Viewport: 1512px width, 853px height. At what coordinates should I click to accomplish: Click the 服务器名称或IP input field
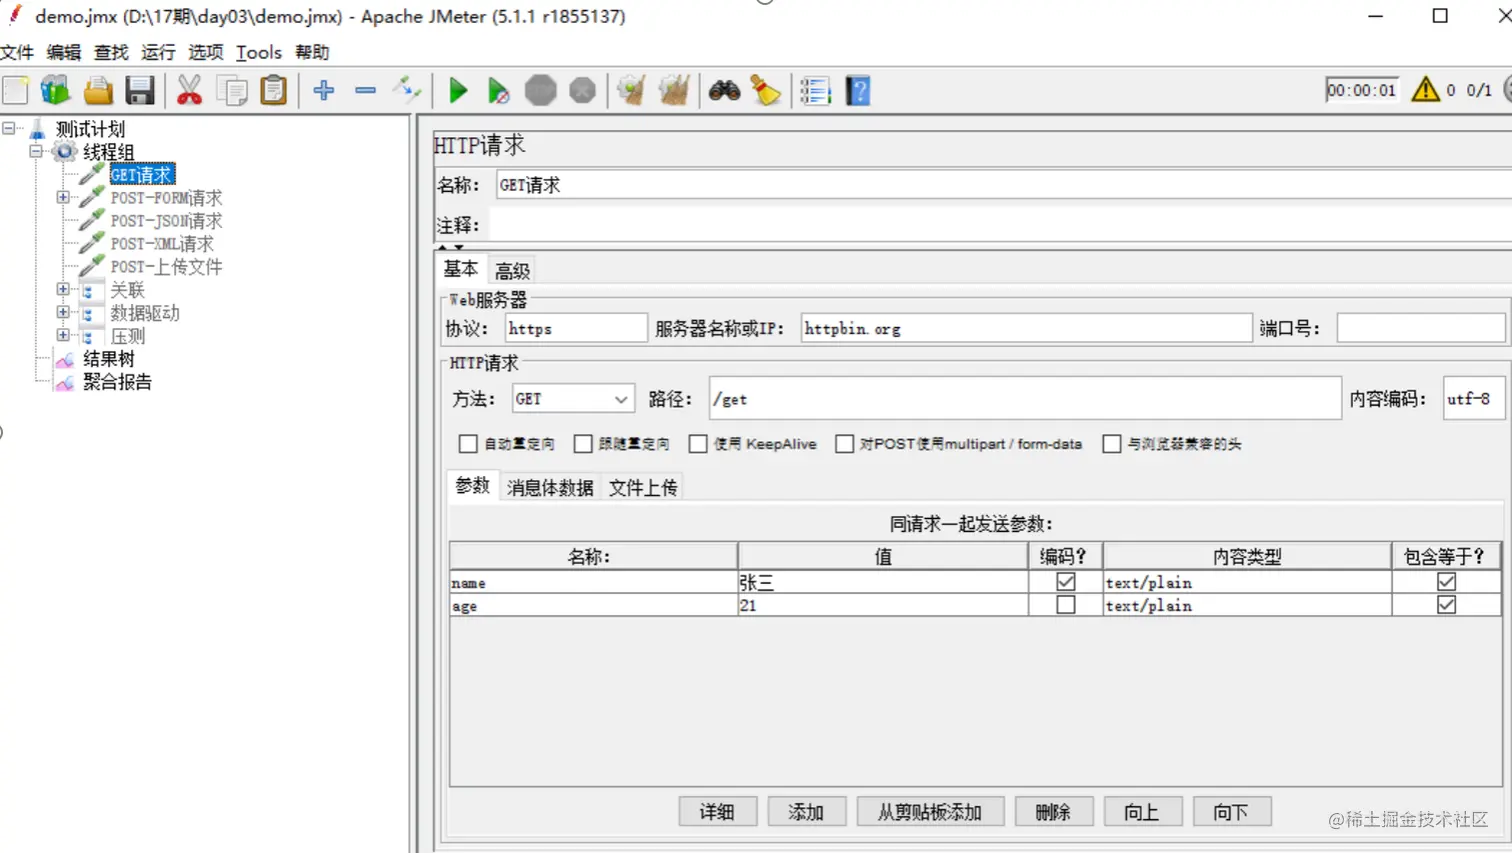1026,328
